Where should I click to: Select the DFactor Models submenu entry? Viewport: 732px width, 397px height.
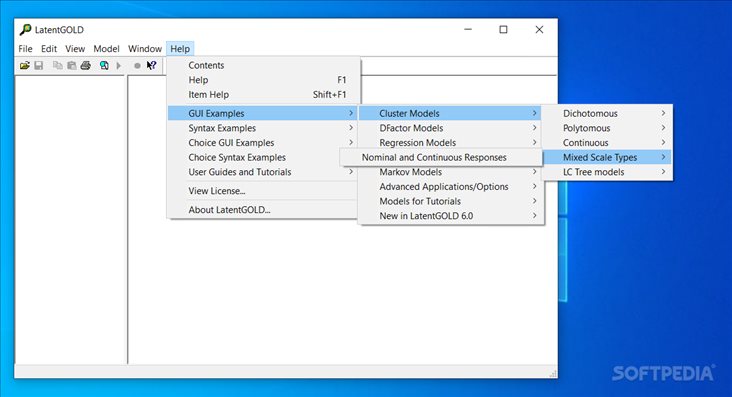(451, 128)
